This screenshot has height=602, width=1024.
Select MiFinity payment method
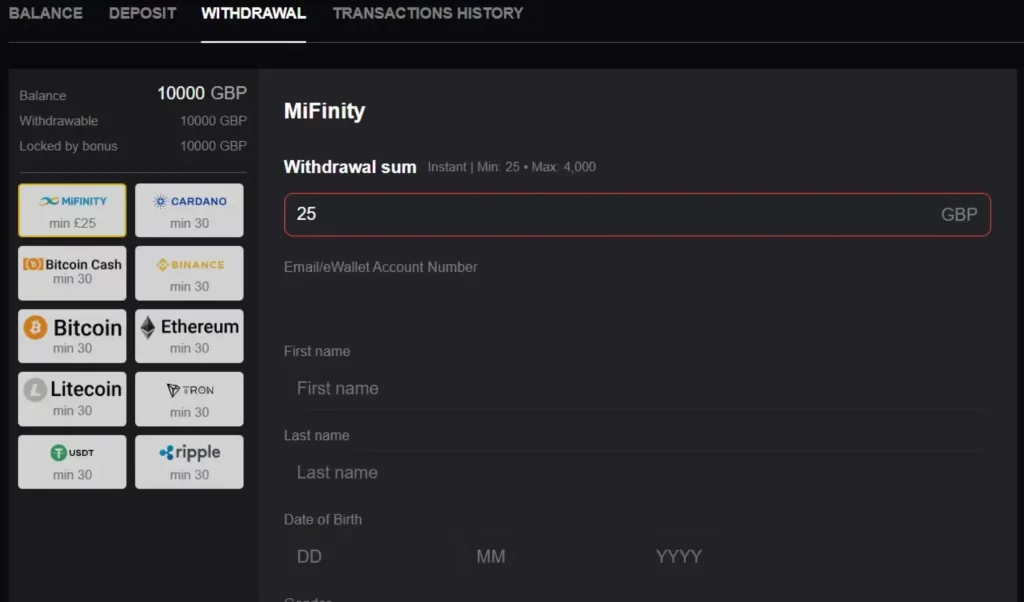click(72, 210)
